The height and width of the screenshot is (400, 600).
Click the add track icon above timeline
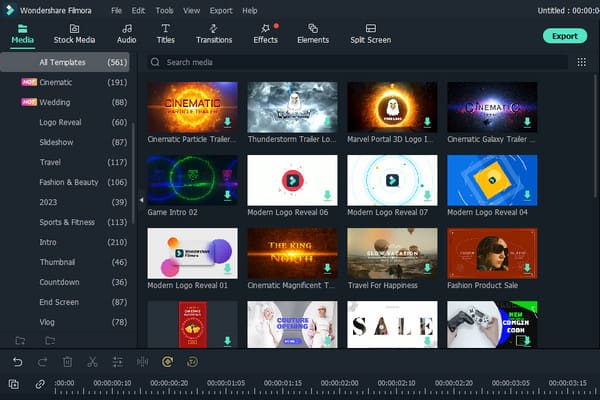coord(14,384)
